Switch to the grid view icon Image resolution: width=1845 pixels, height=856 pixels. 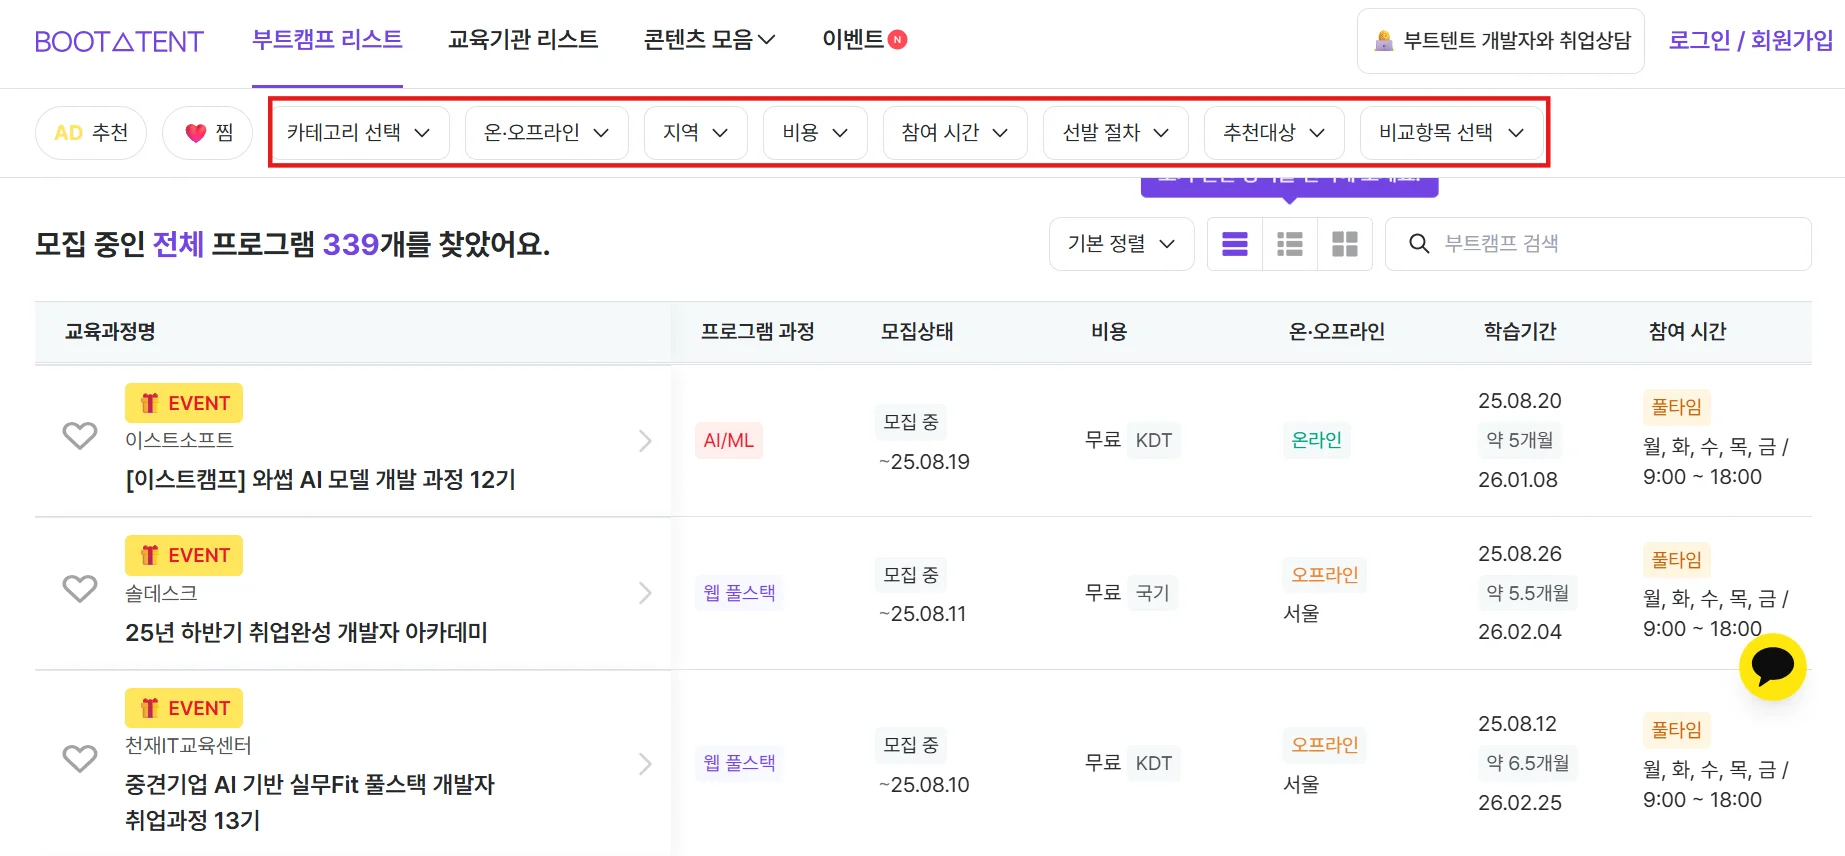pos(1345,244)
